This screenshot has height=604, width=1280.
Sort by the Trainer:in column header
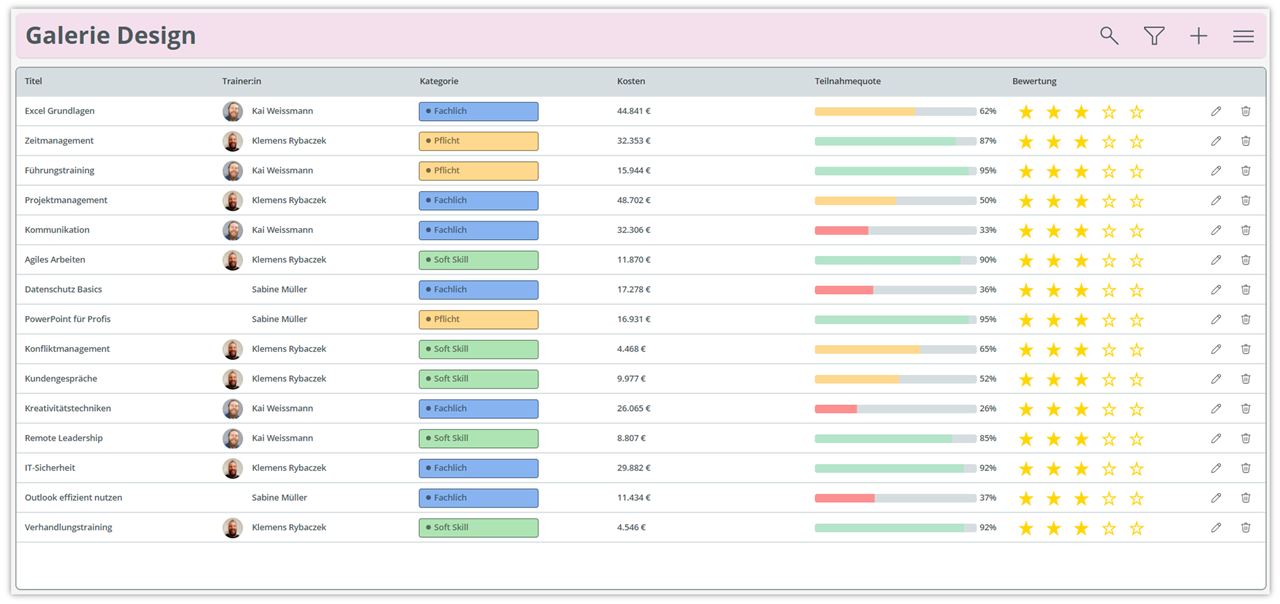(x=241, y=81)
